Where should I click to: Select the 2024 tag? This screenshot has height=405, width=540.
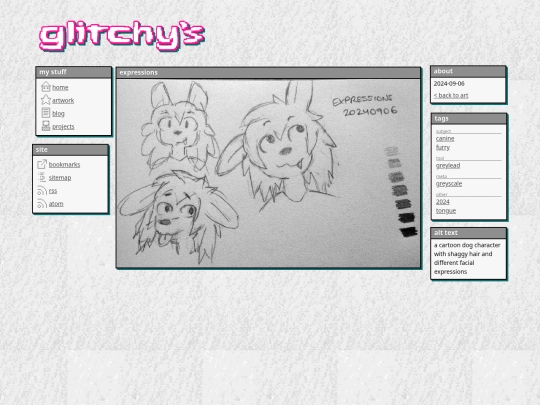[443, 202]
